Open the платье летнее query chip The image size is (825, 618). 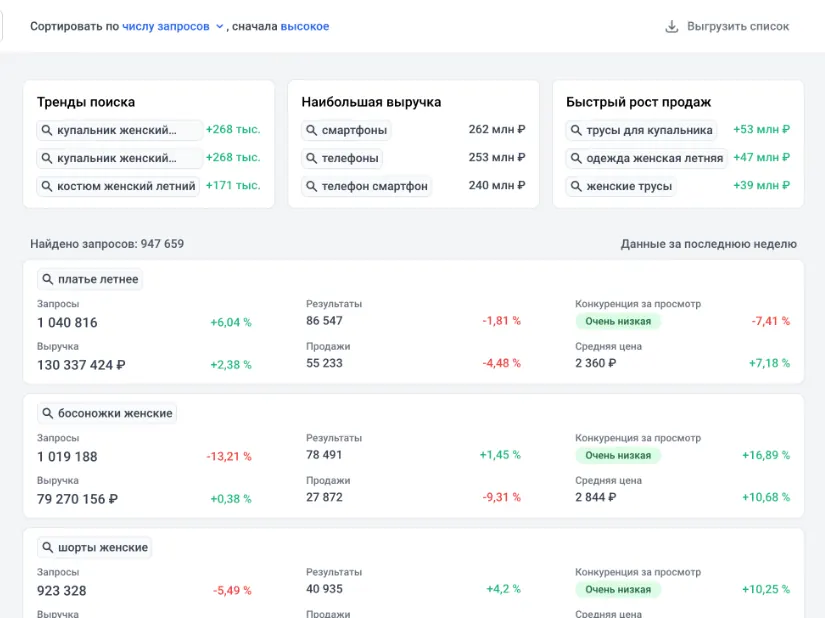[90, 279]
